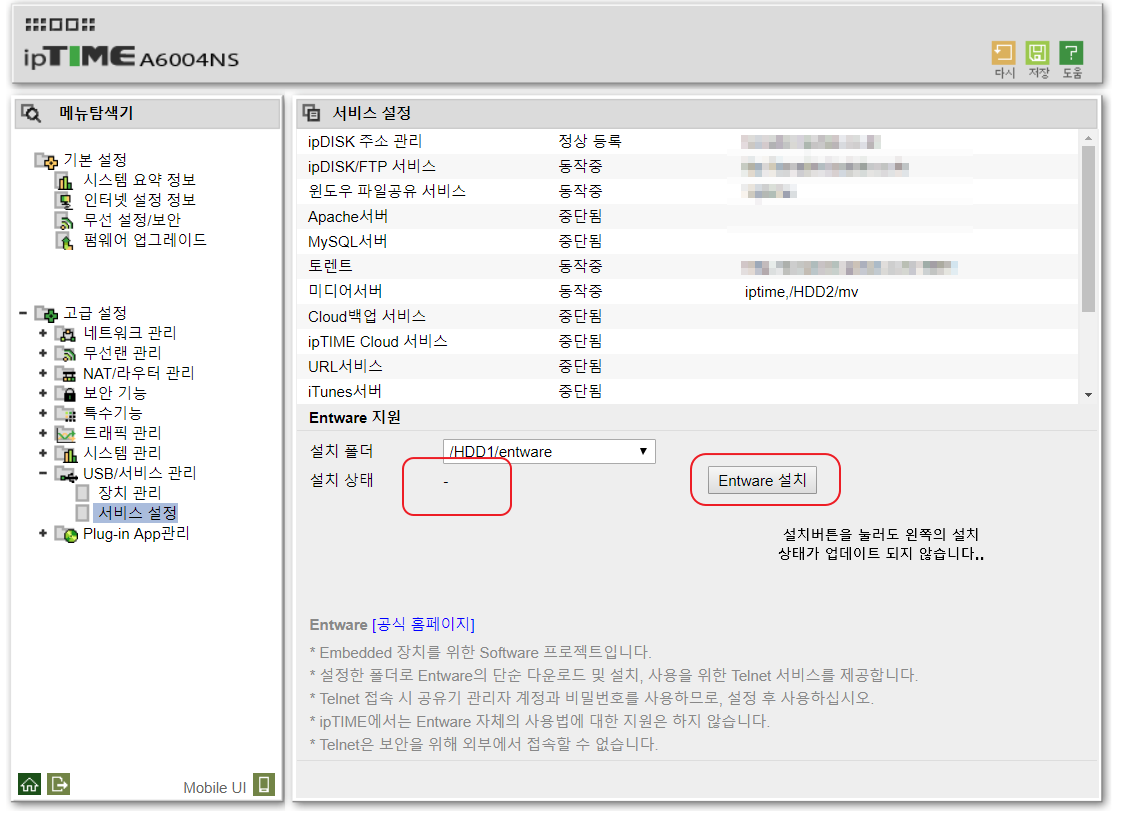Collapse the 고급 설정 tree node
The height and width of the screenshot is (814, 1121).
(23, 313)
